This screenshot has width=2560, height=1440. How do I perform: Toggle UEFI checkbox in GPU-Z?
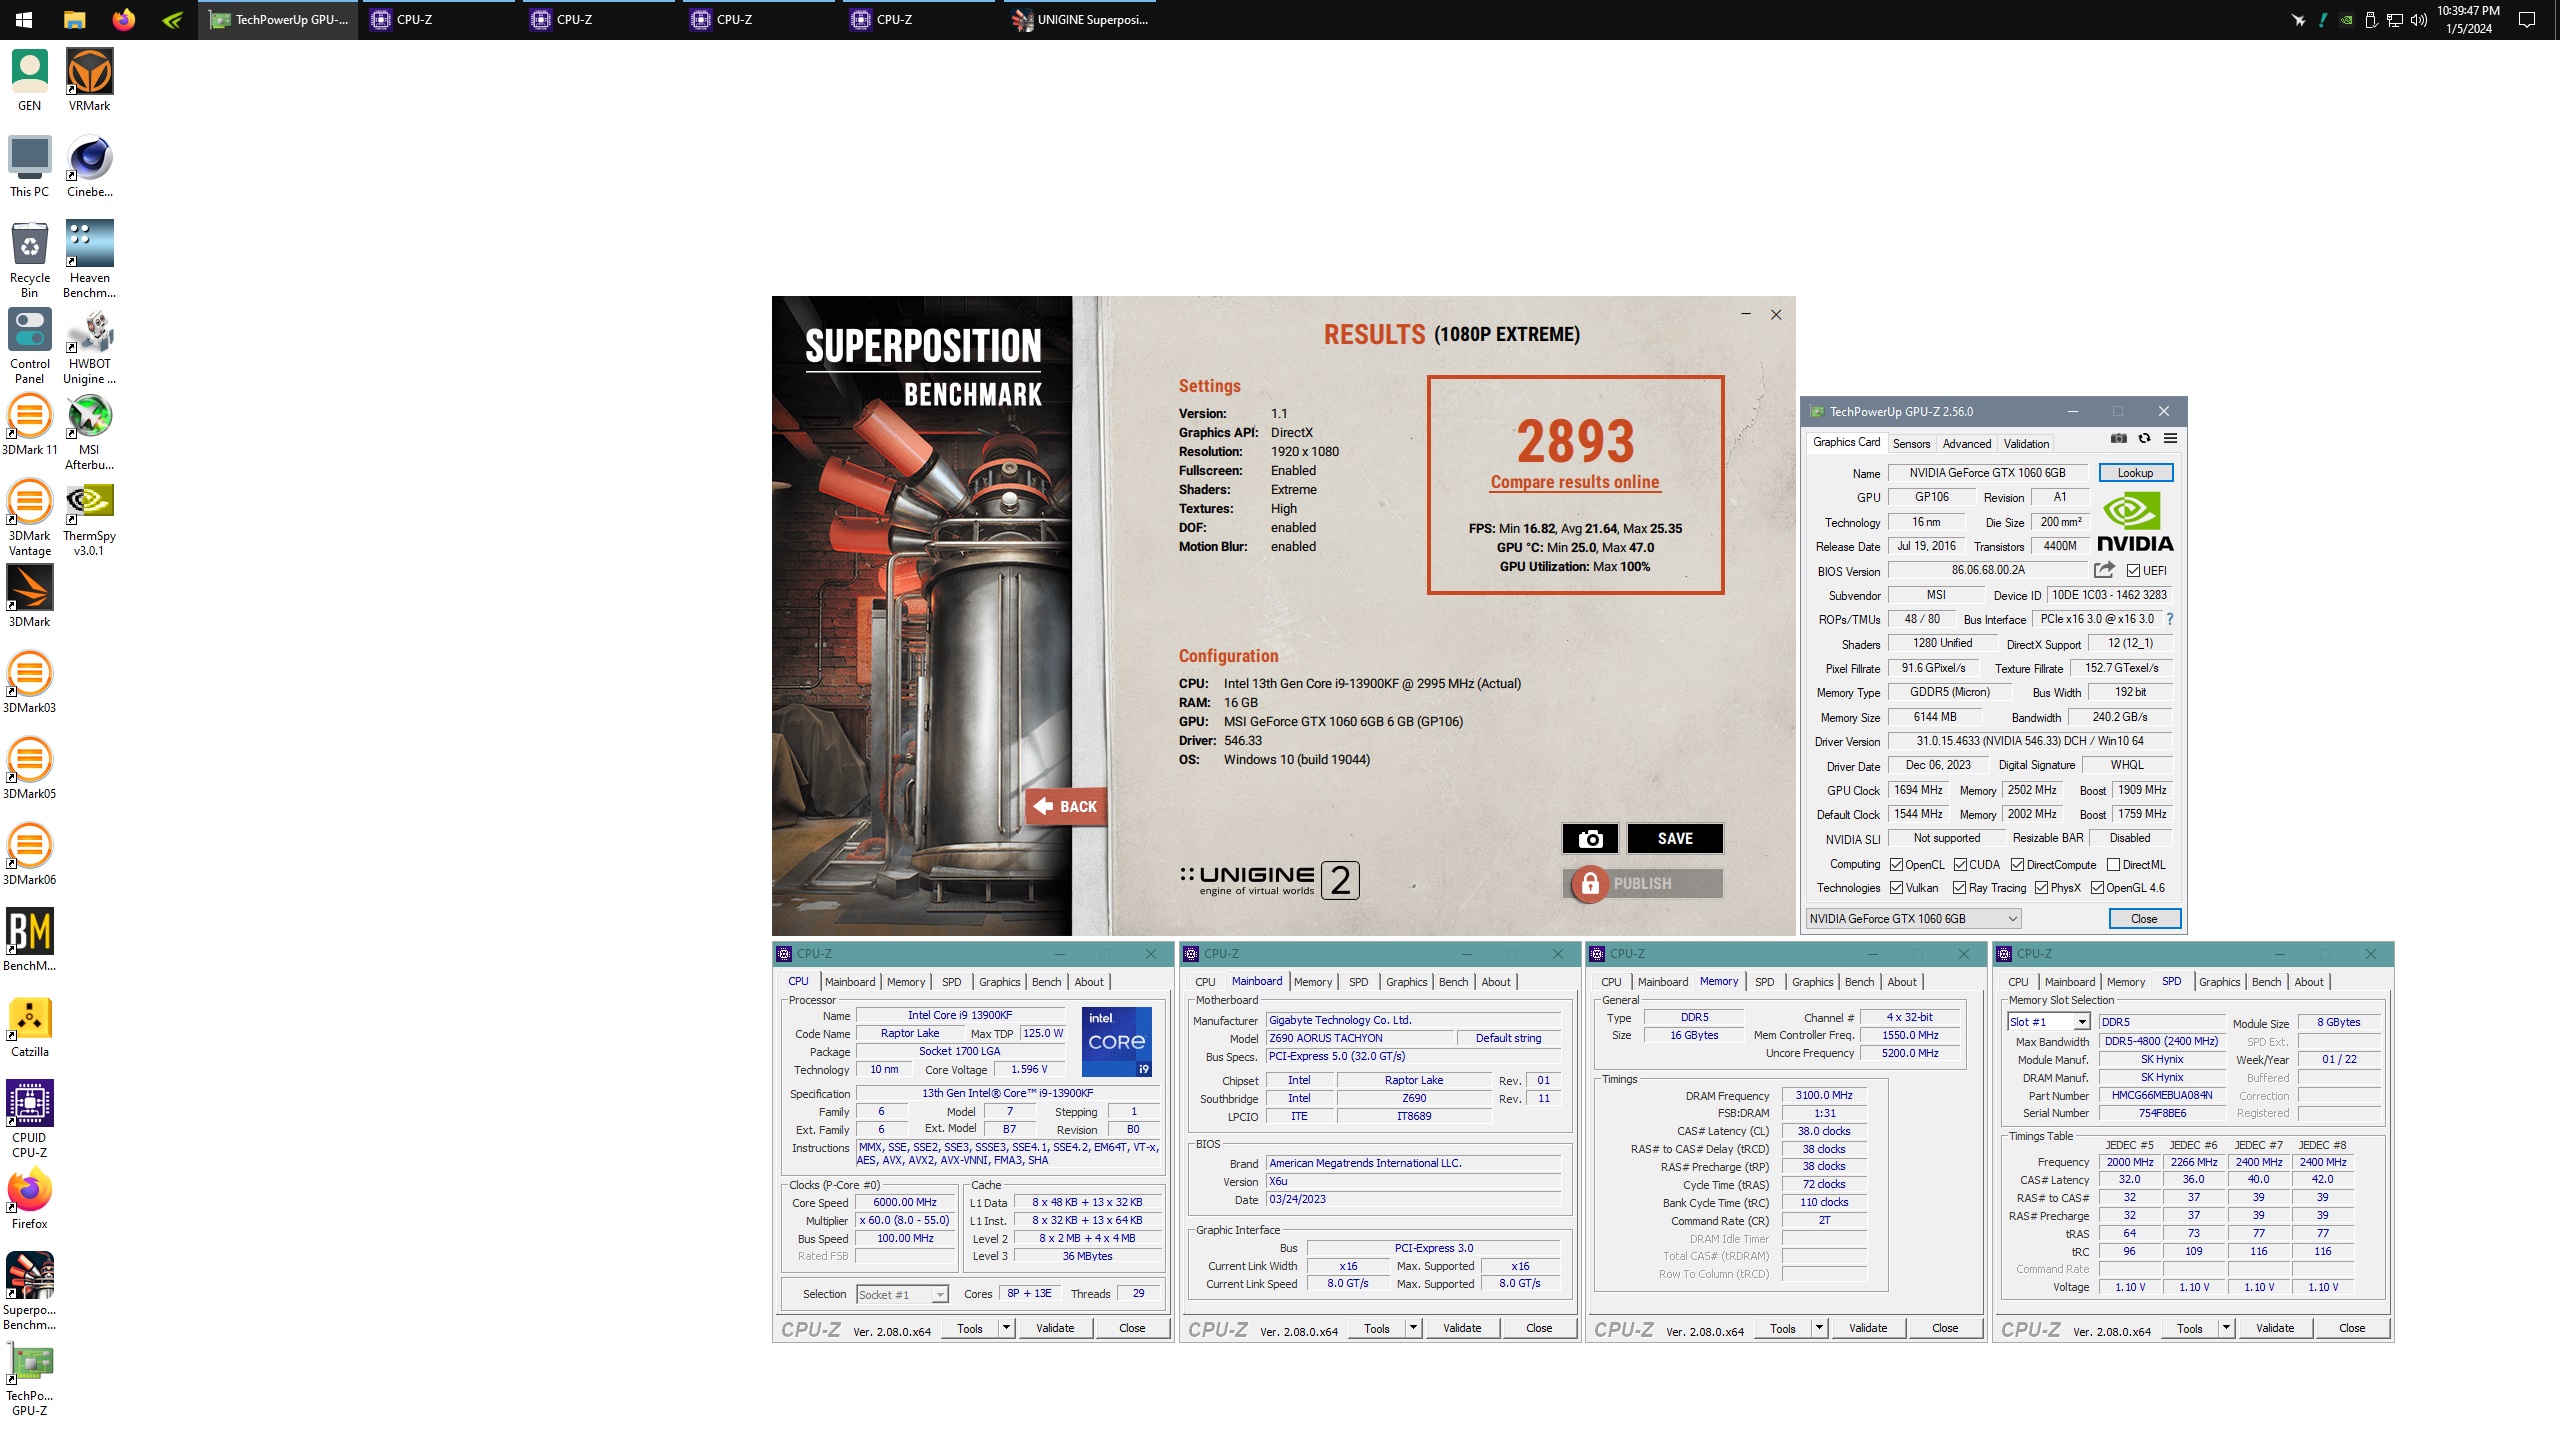[2133, 571]
